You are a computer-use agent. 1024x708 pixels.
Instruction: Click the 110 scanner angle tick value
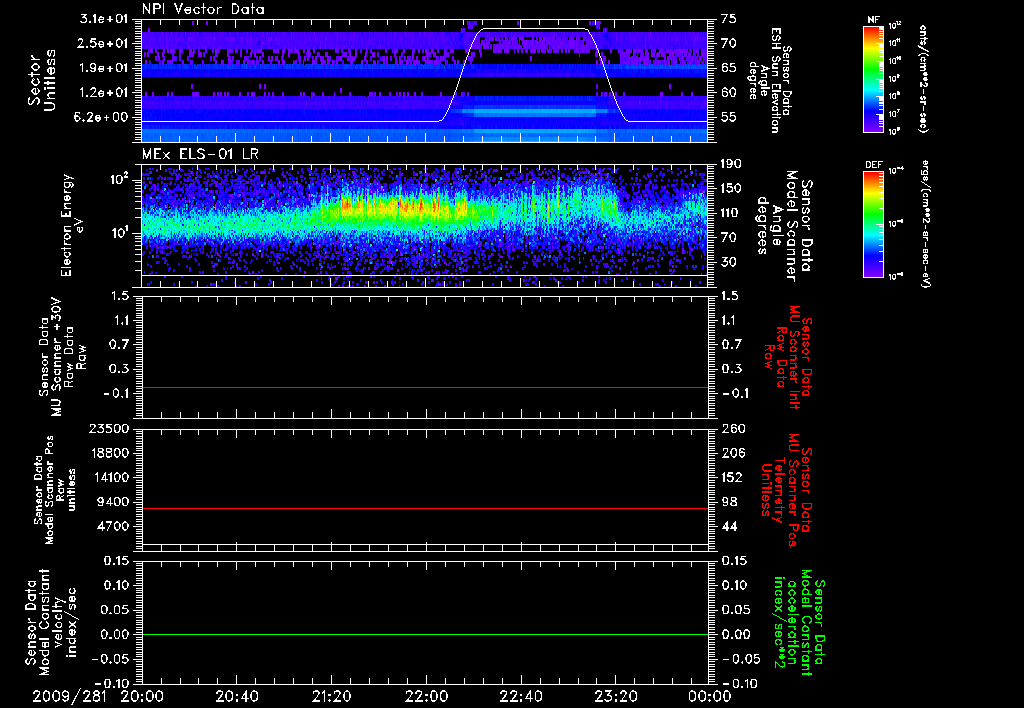pos(732,213)
